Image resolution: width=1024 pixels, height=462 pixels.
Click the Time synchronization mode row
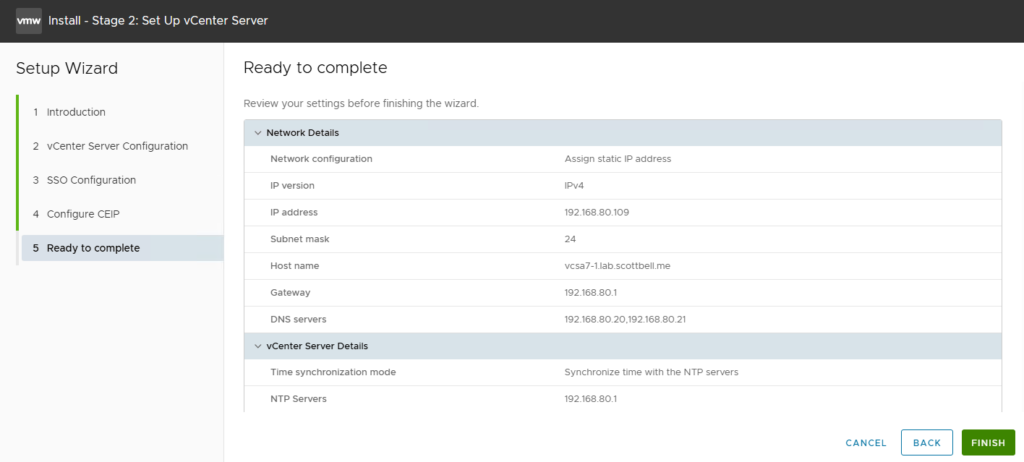[622, 372]
